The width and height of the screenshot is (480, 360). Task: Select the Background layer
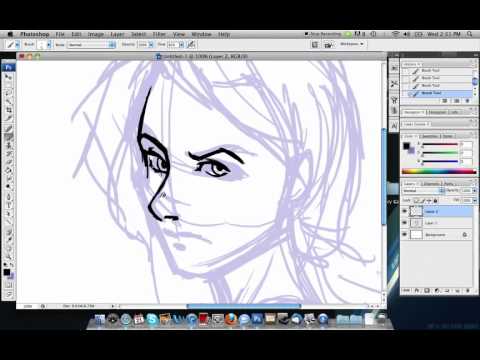click(x=437, y=235)
